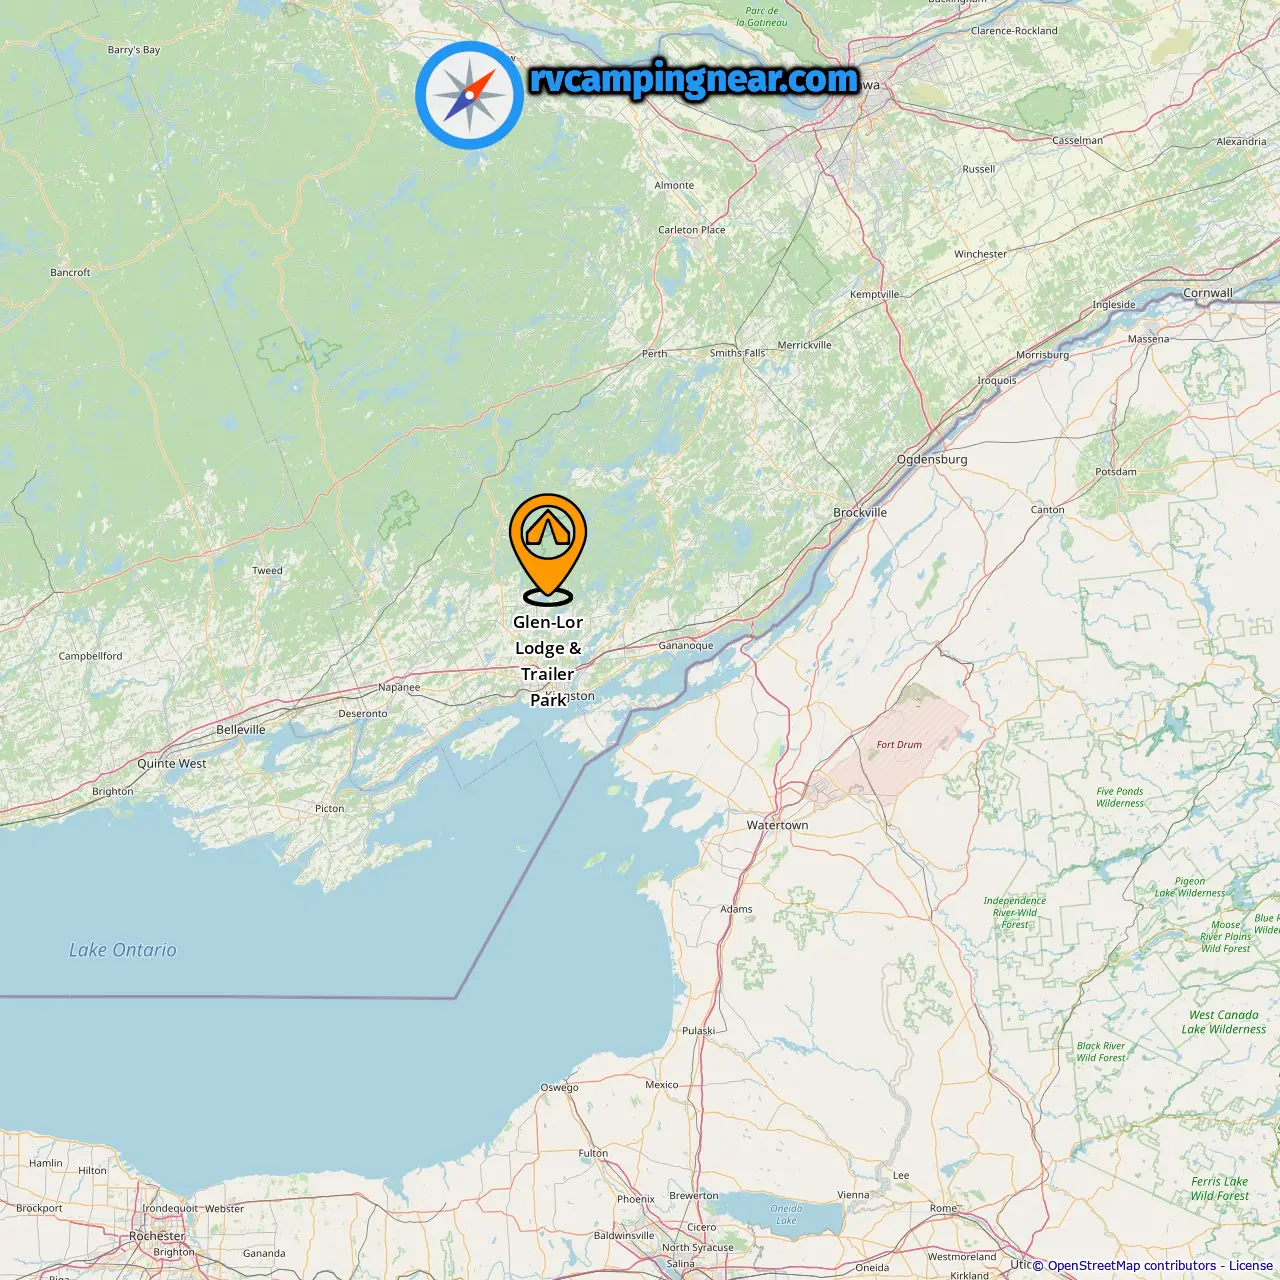Click the Quinte West label

pos(172,763)
